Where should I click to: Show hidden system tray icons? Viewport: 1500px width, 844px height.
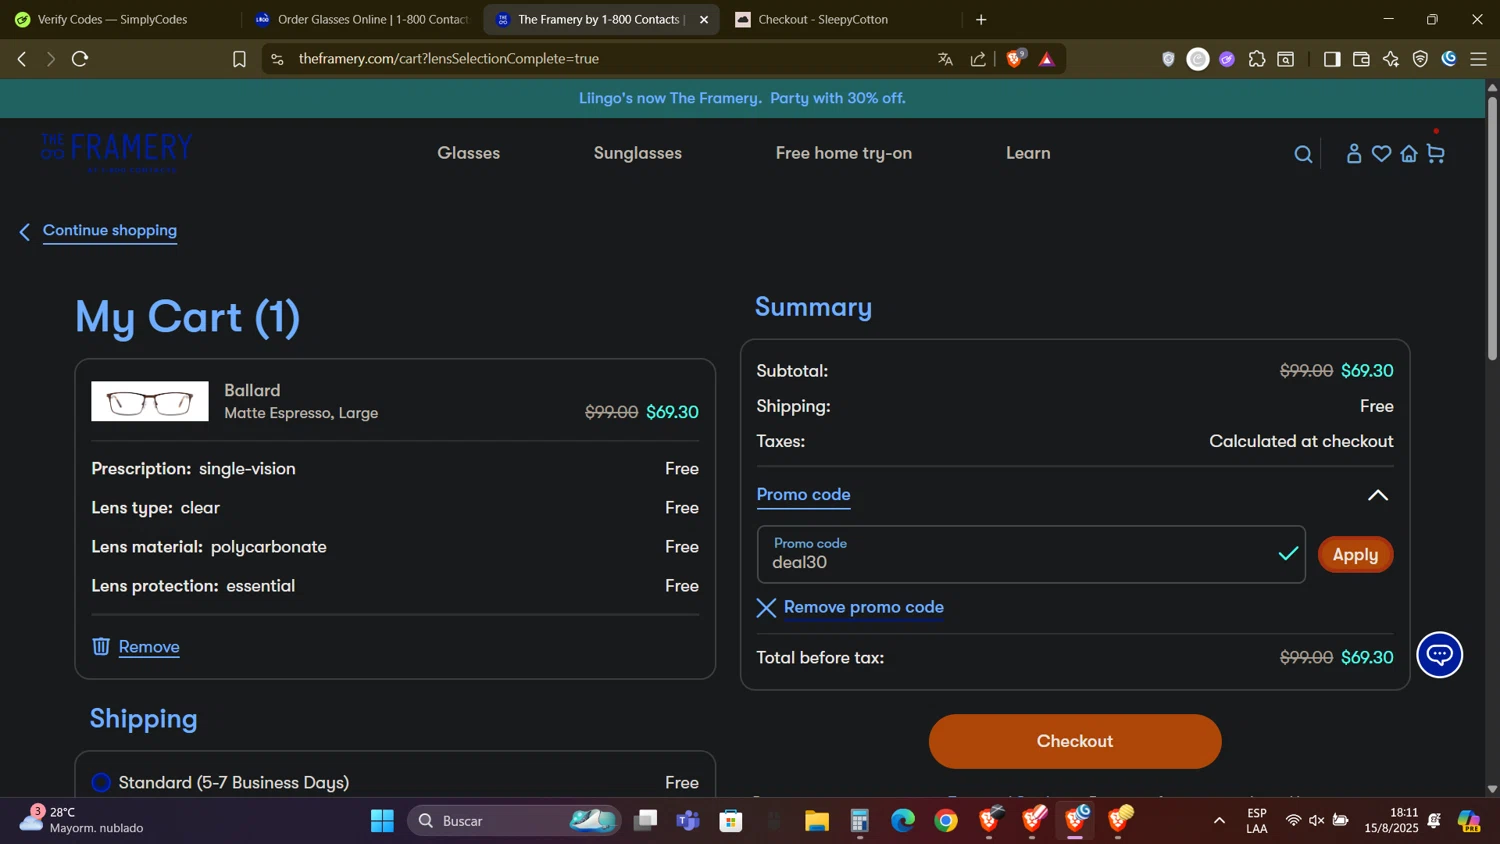[x=1219, y=821]
